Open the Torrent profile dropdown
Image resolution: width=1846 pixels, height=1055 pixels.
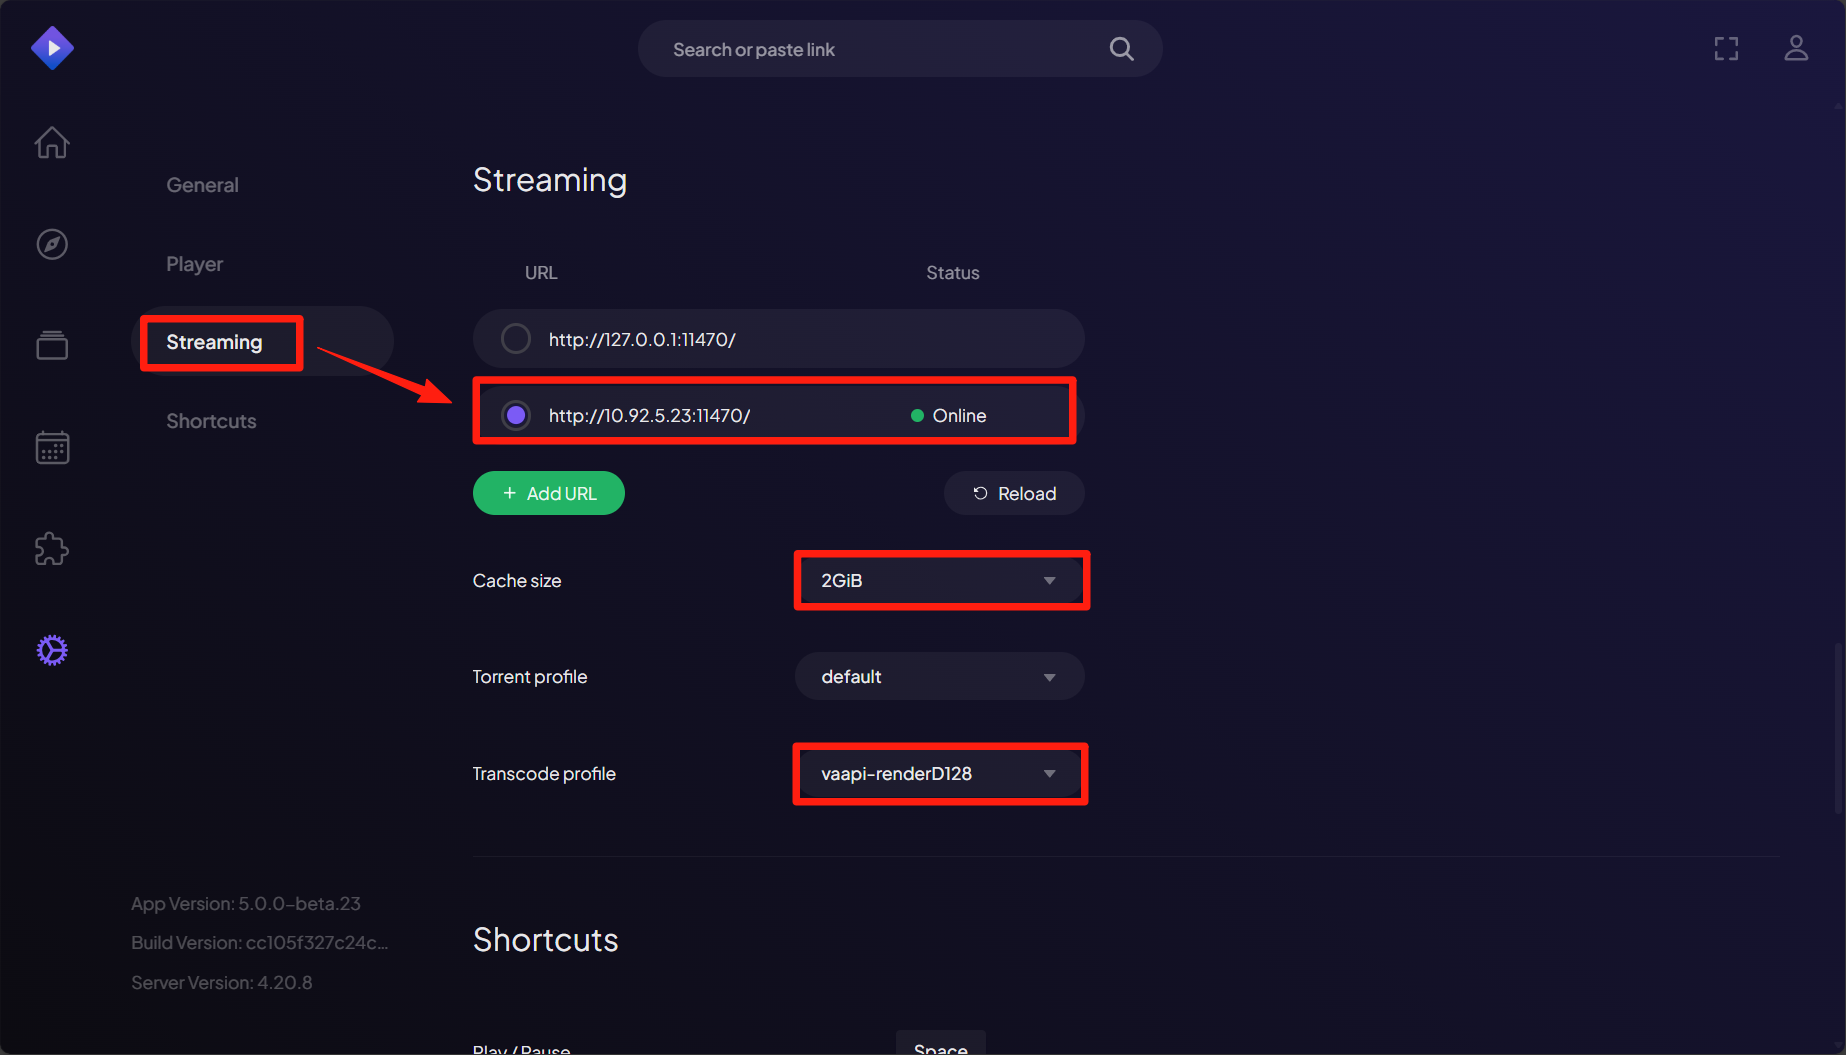click(939, 677)
